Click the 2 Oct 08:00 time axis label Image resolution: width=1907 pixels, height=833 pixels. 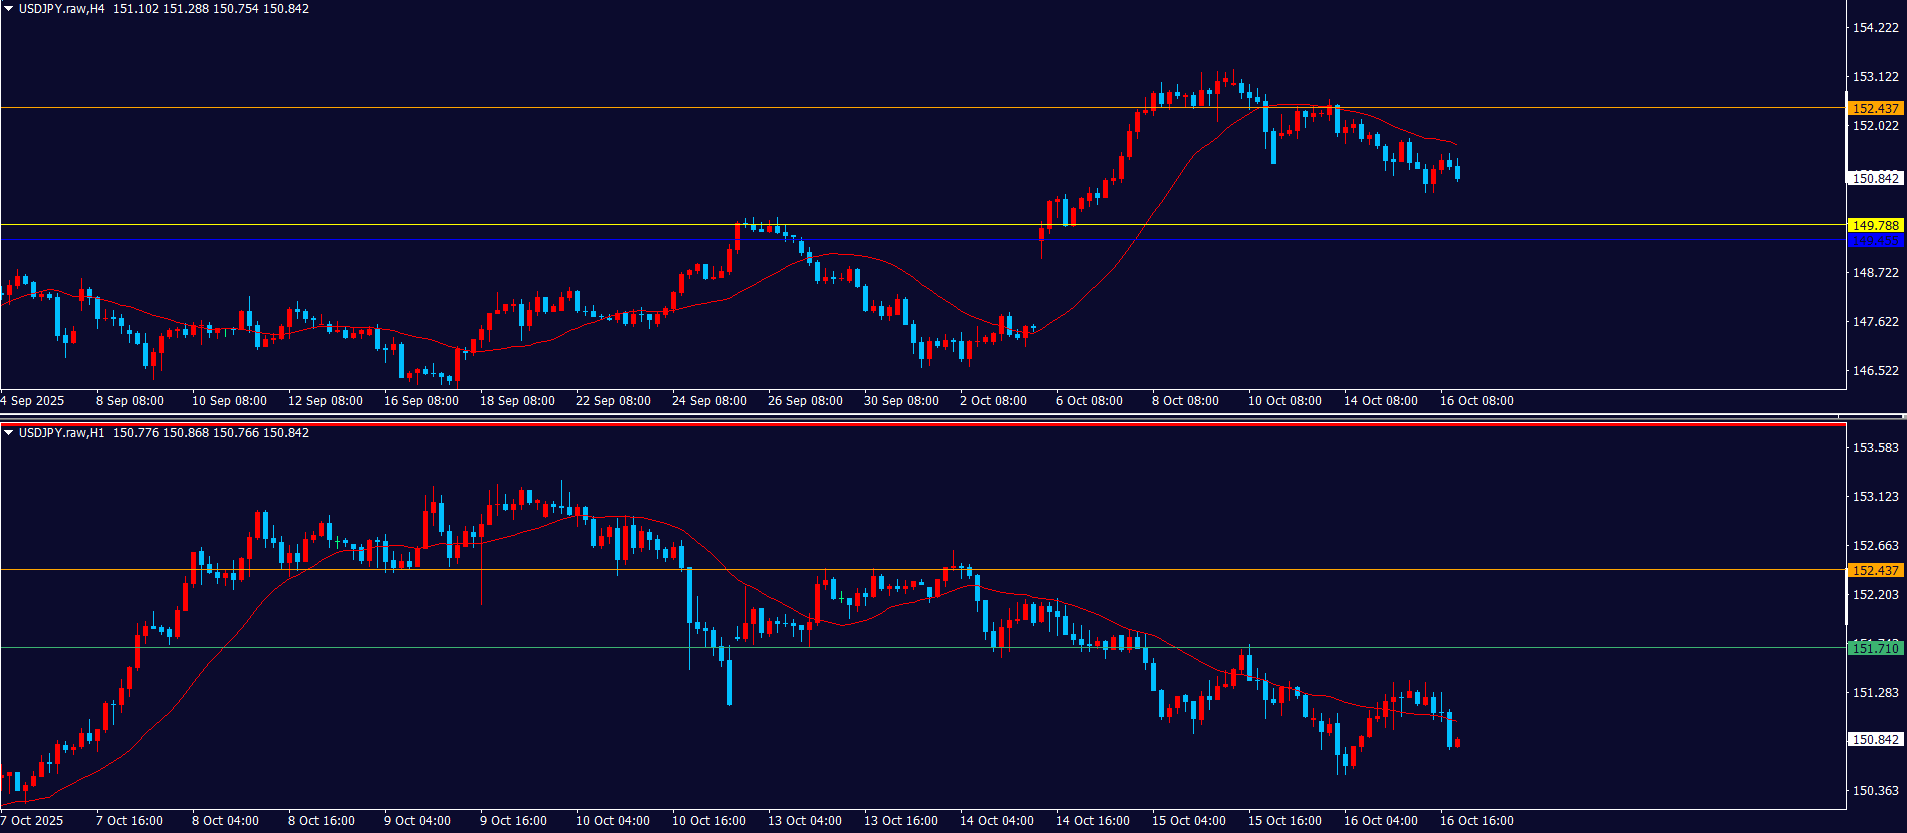993,401
